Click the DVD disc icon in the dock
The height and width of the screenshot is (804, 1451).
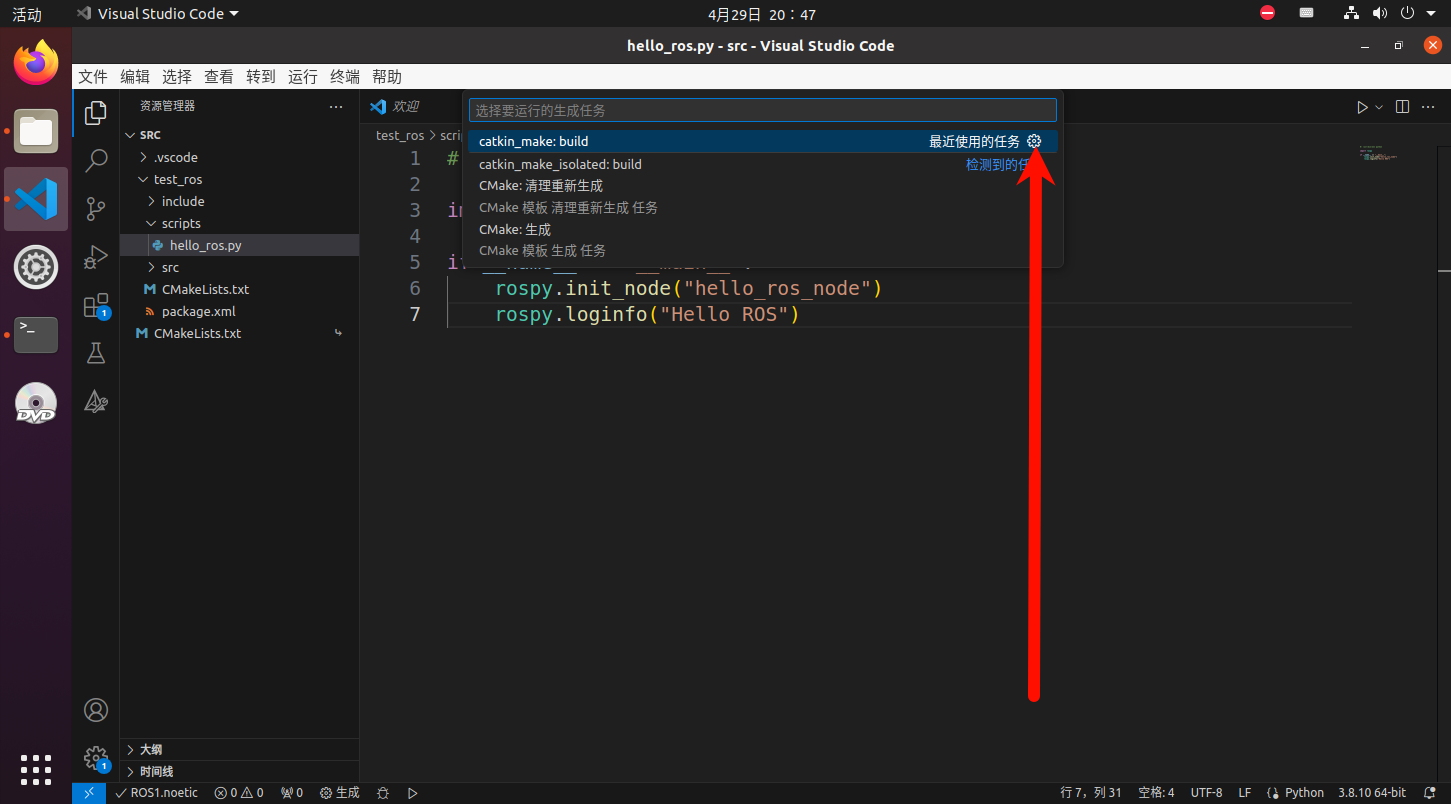tap(36, 401)
